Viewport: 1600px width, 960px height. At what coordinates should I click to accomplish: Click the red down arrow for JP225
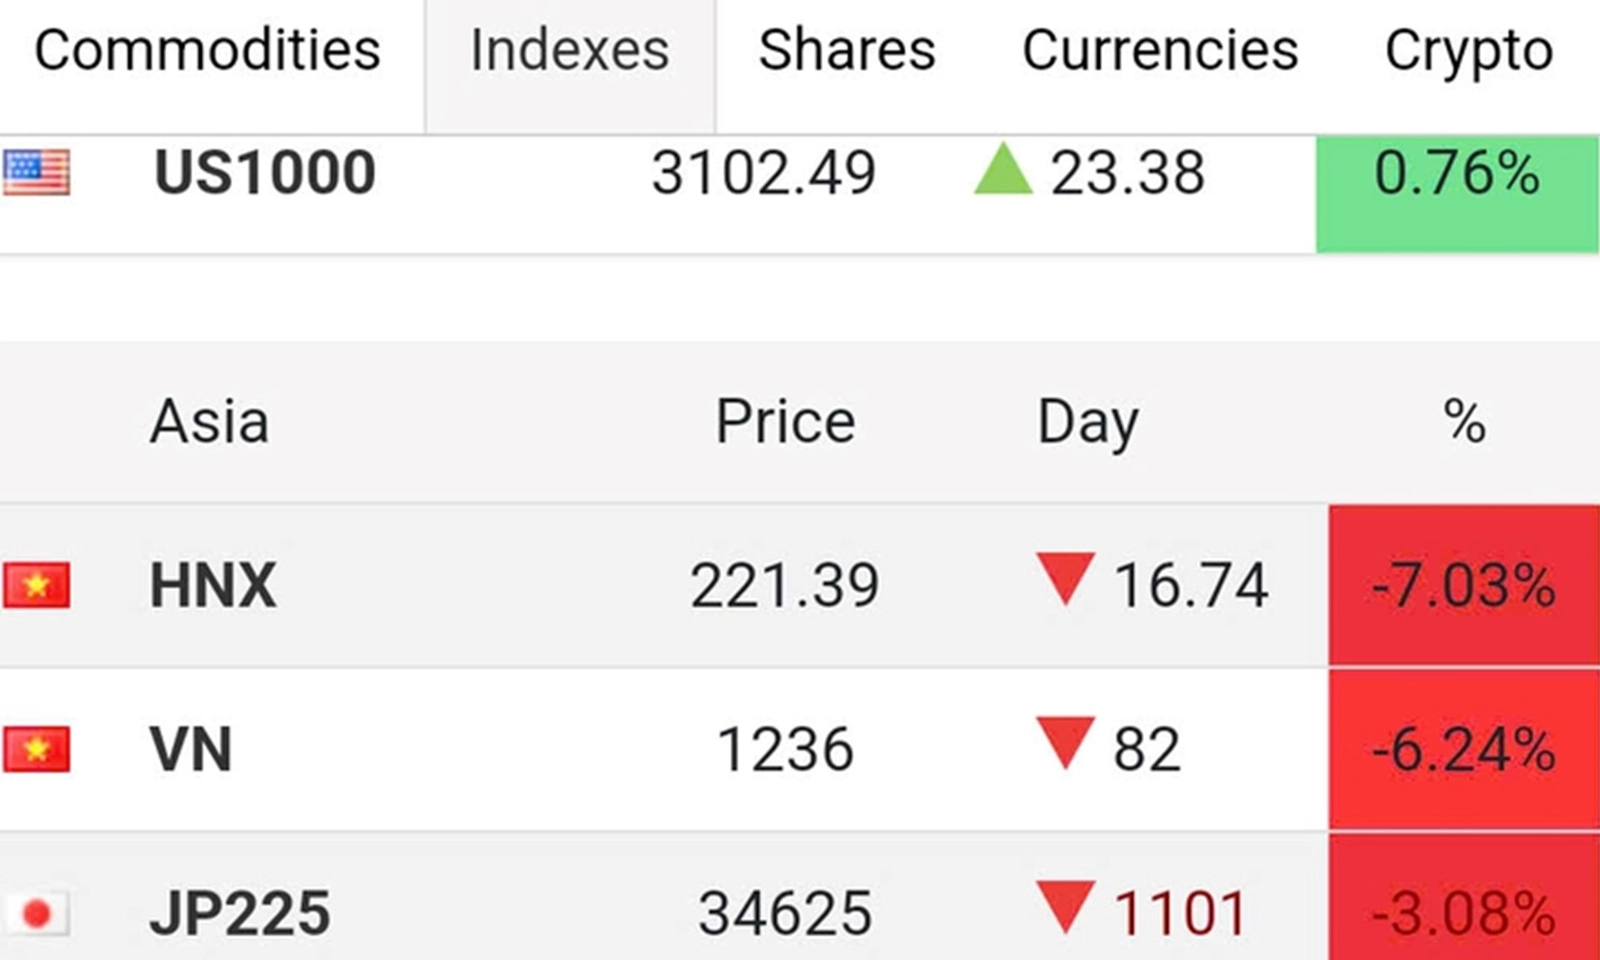1066,907
